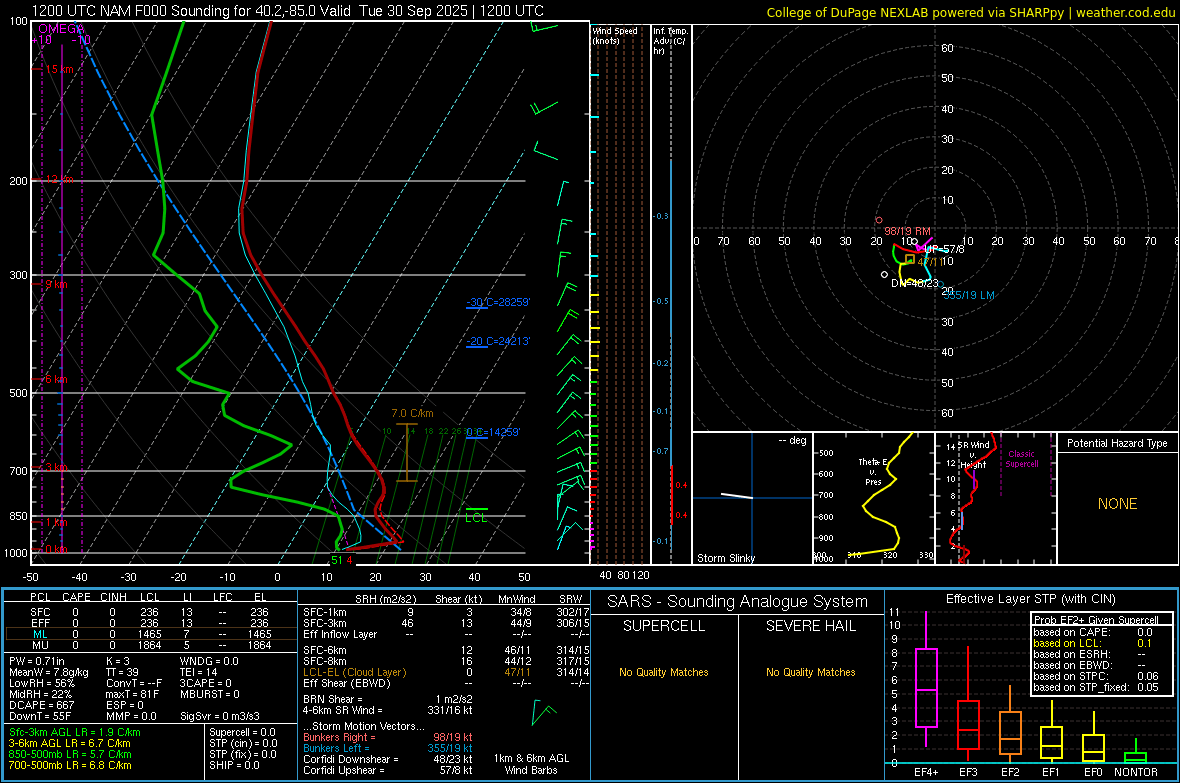Click the '98/19 RM' hodograph label
Image resolution: width=1180 pixels, height=783 pixels.
point(907,231)
